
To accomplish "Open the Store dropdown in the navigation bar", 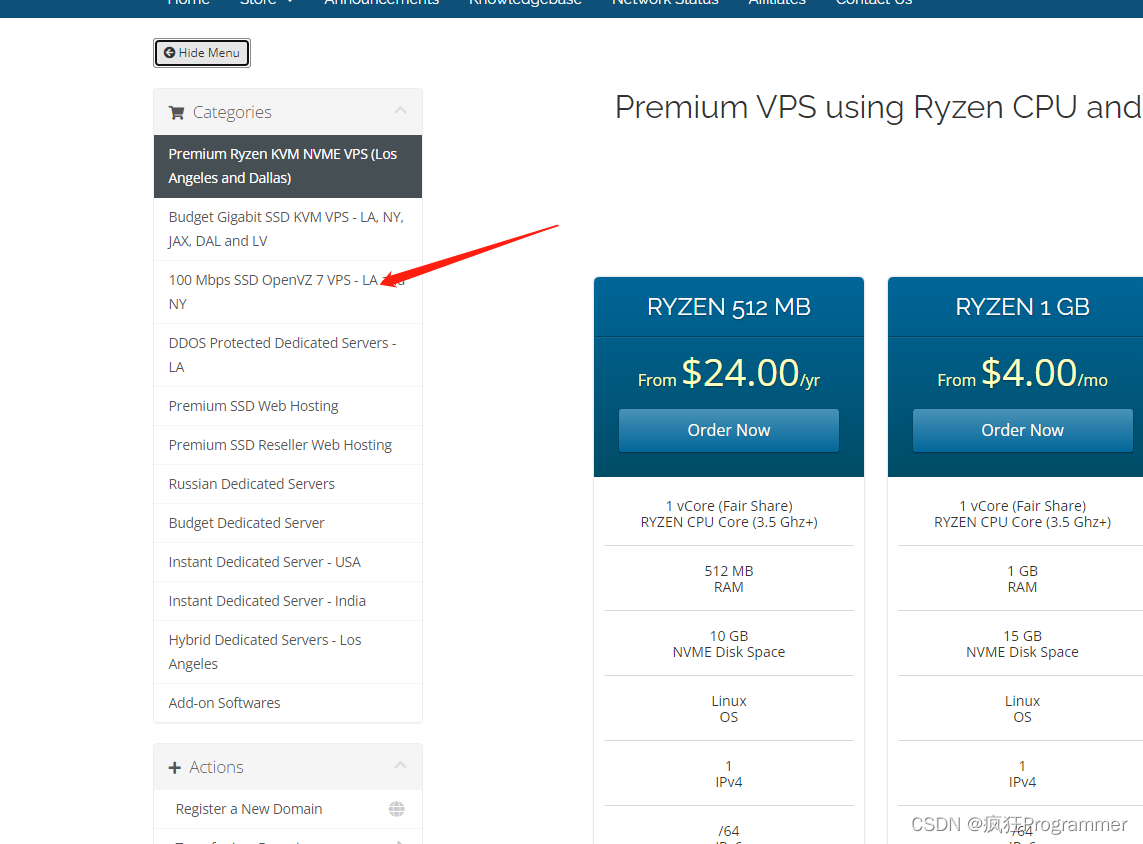I will (x=265, y=4).
